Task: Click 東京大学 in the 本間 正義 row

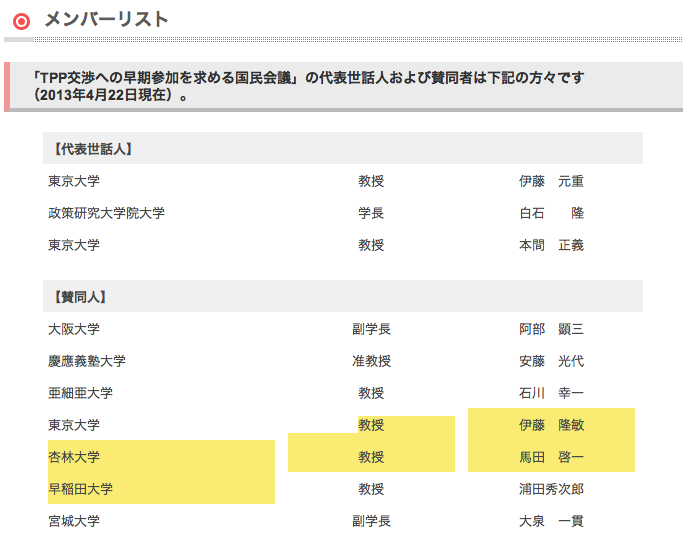Action: coord(74,245)
